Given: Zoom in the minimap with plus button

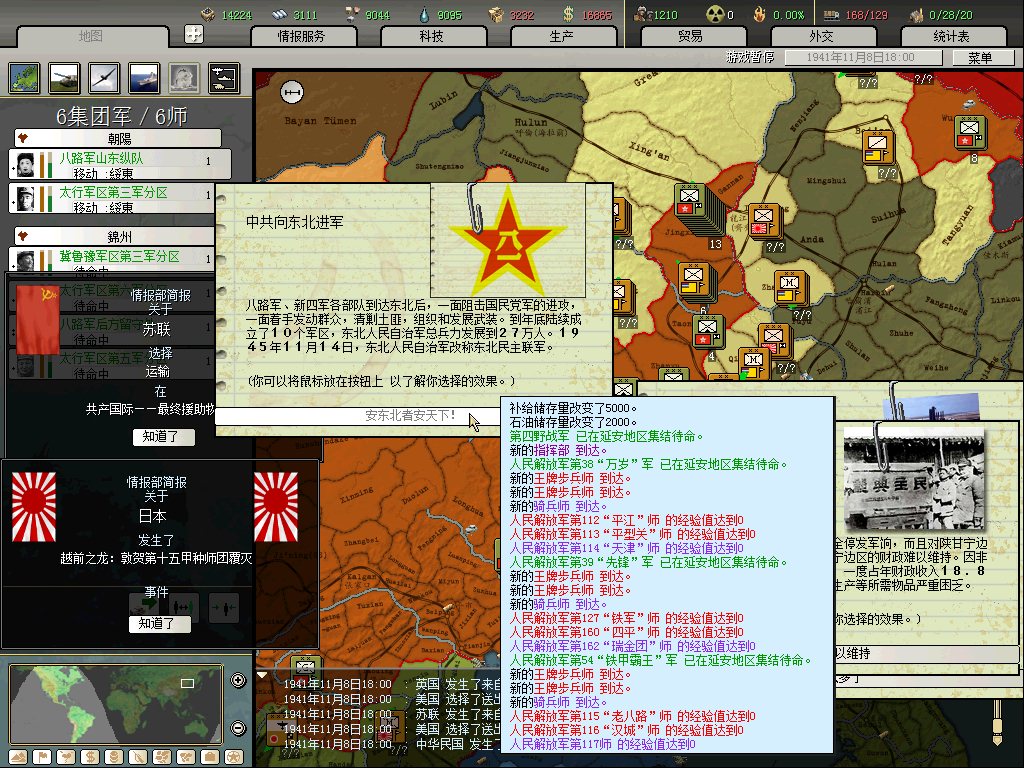Looking at the screenshot, I should pos(238,681).
